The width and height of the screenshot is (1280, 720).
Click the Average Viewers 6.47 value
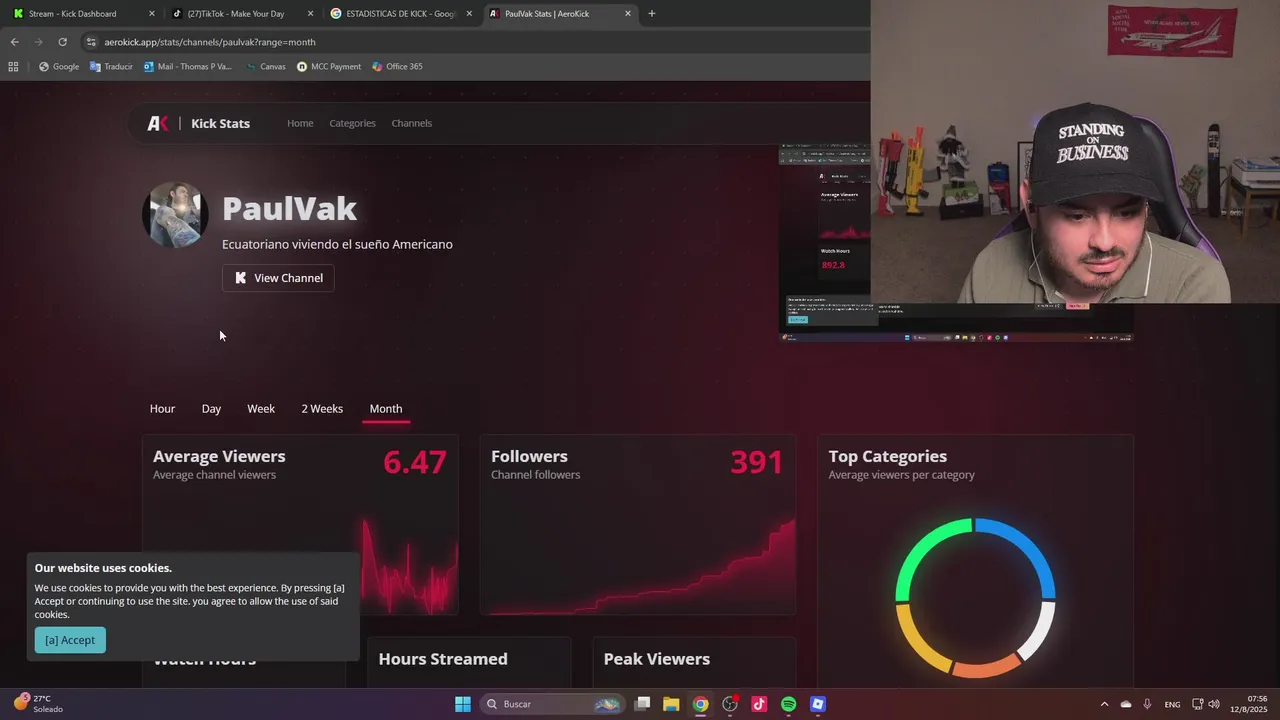pos(415,462)
